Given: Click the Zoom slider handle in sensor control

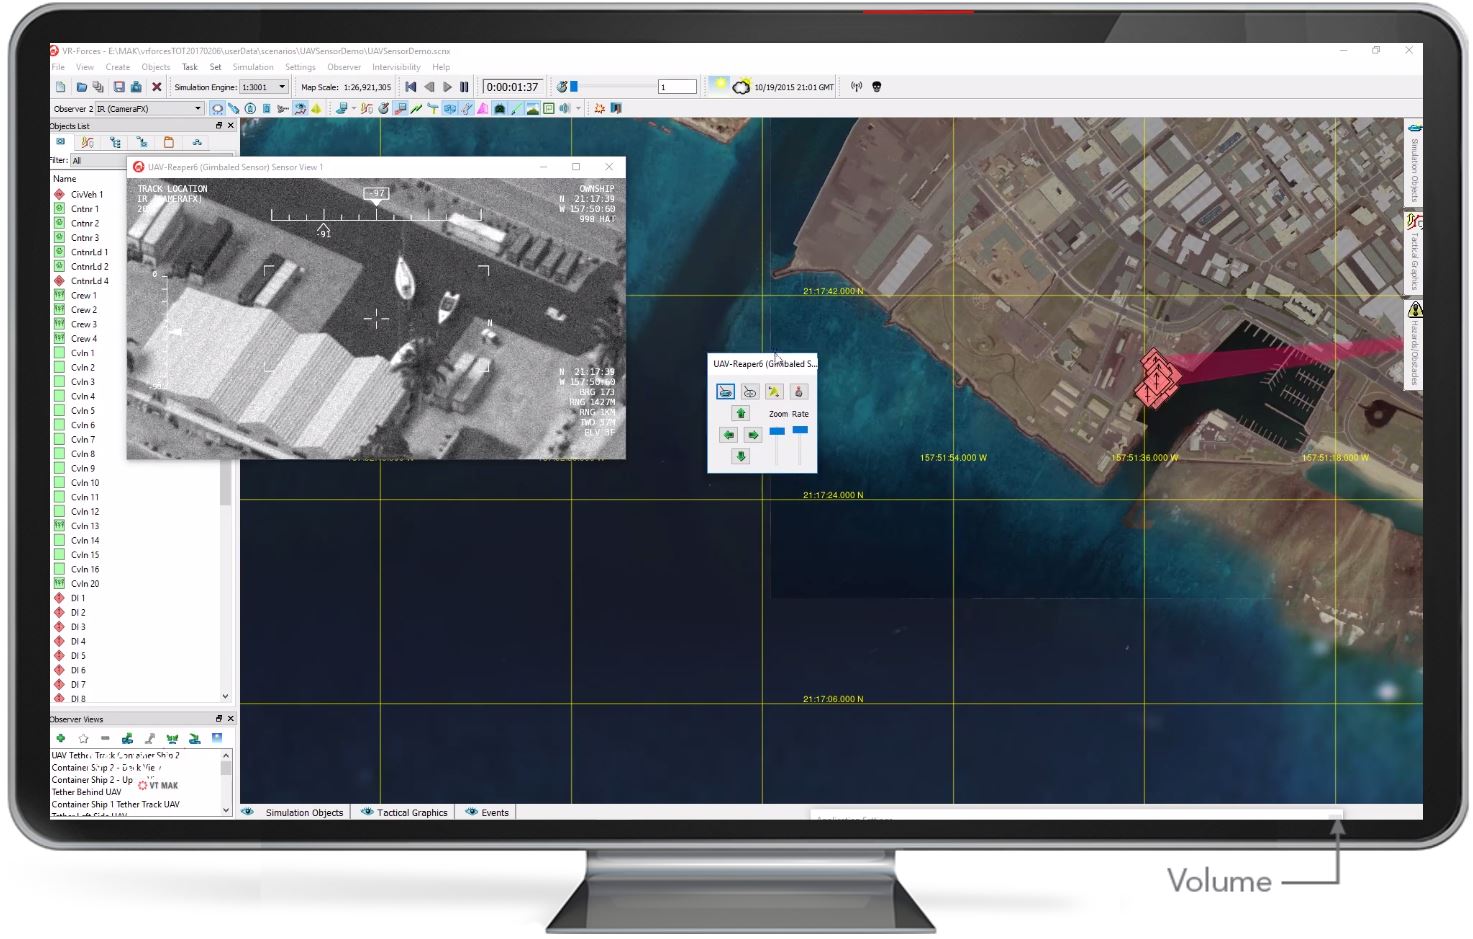Looking at the screenshot, I should click(x=777, y=431).
